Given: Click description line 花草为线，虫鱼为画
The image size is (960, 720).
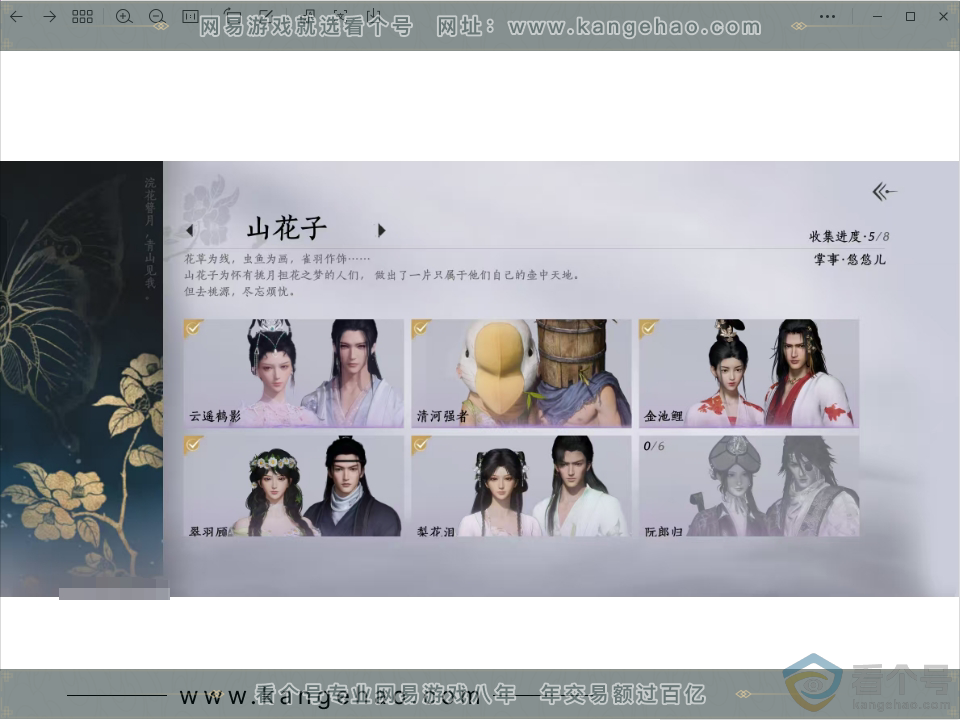Looking at the screenshot, I should [x=277, y=259].
